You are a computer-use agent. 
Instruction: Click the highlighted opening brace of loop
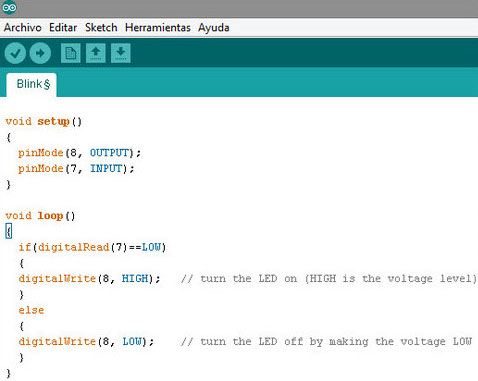(9, 231)
